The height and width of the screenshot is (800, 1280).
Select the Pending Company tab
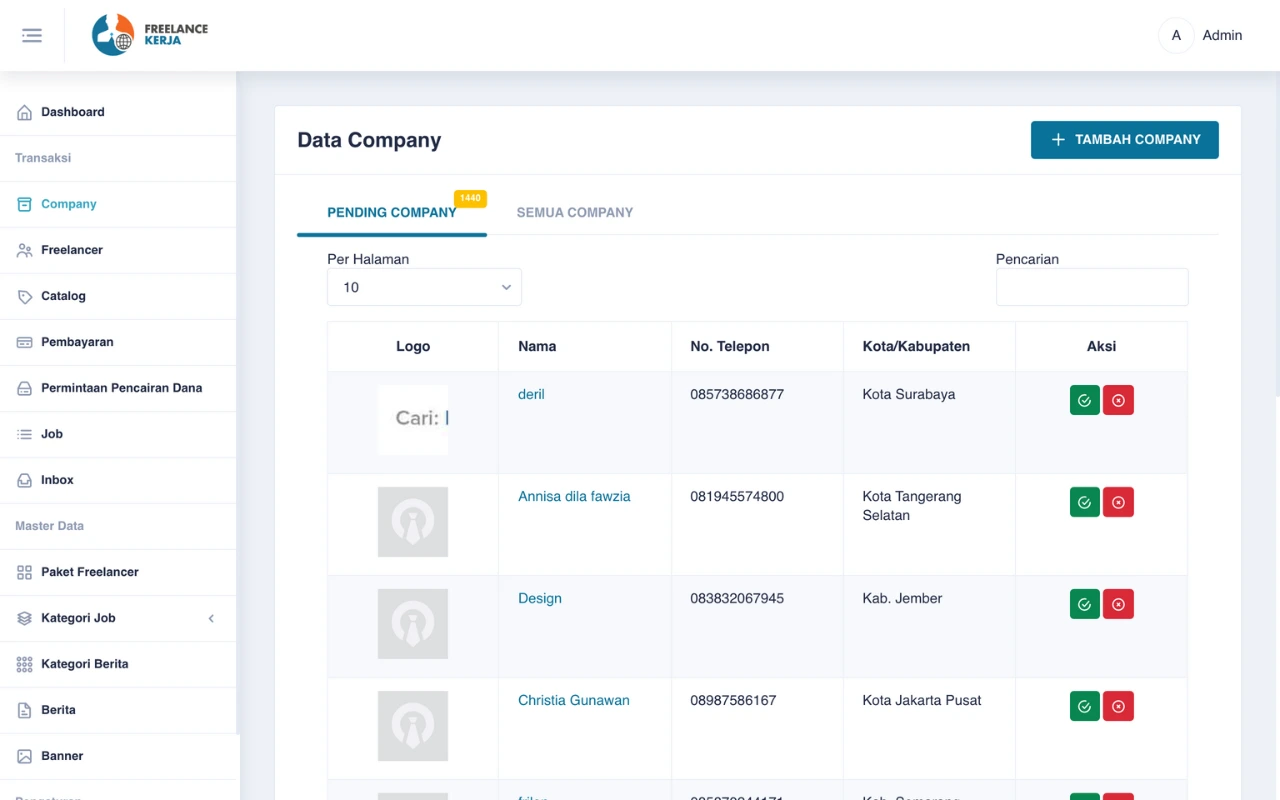point(391,212)
